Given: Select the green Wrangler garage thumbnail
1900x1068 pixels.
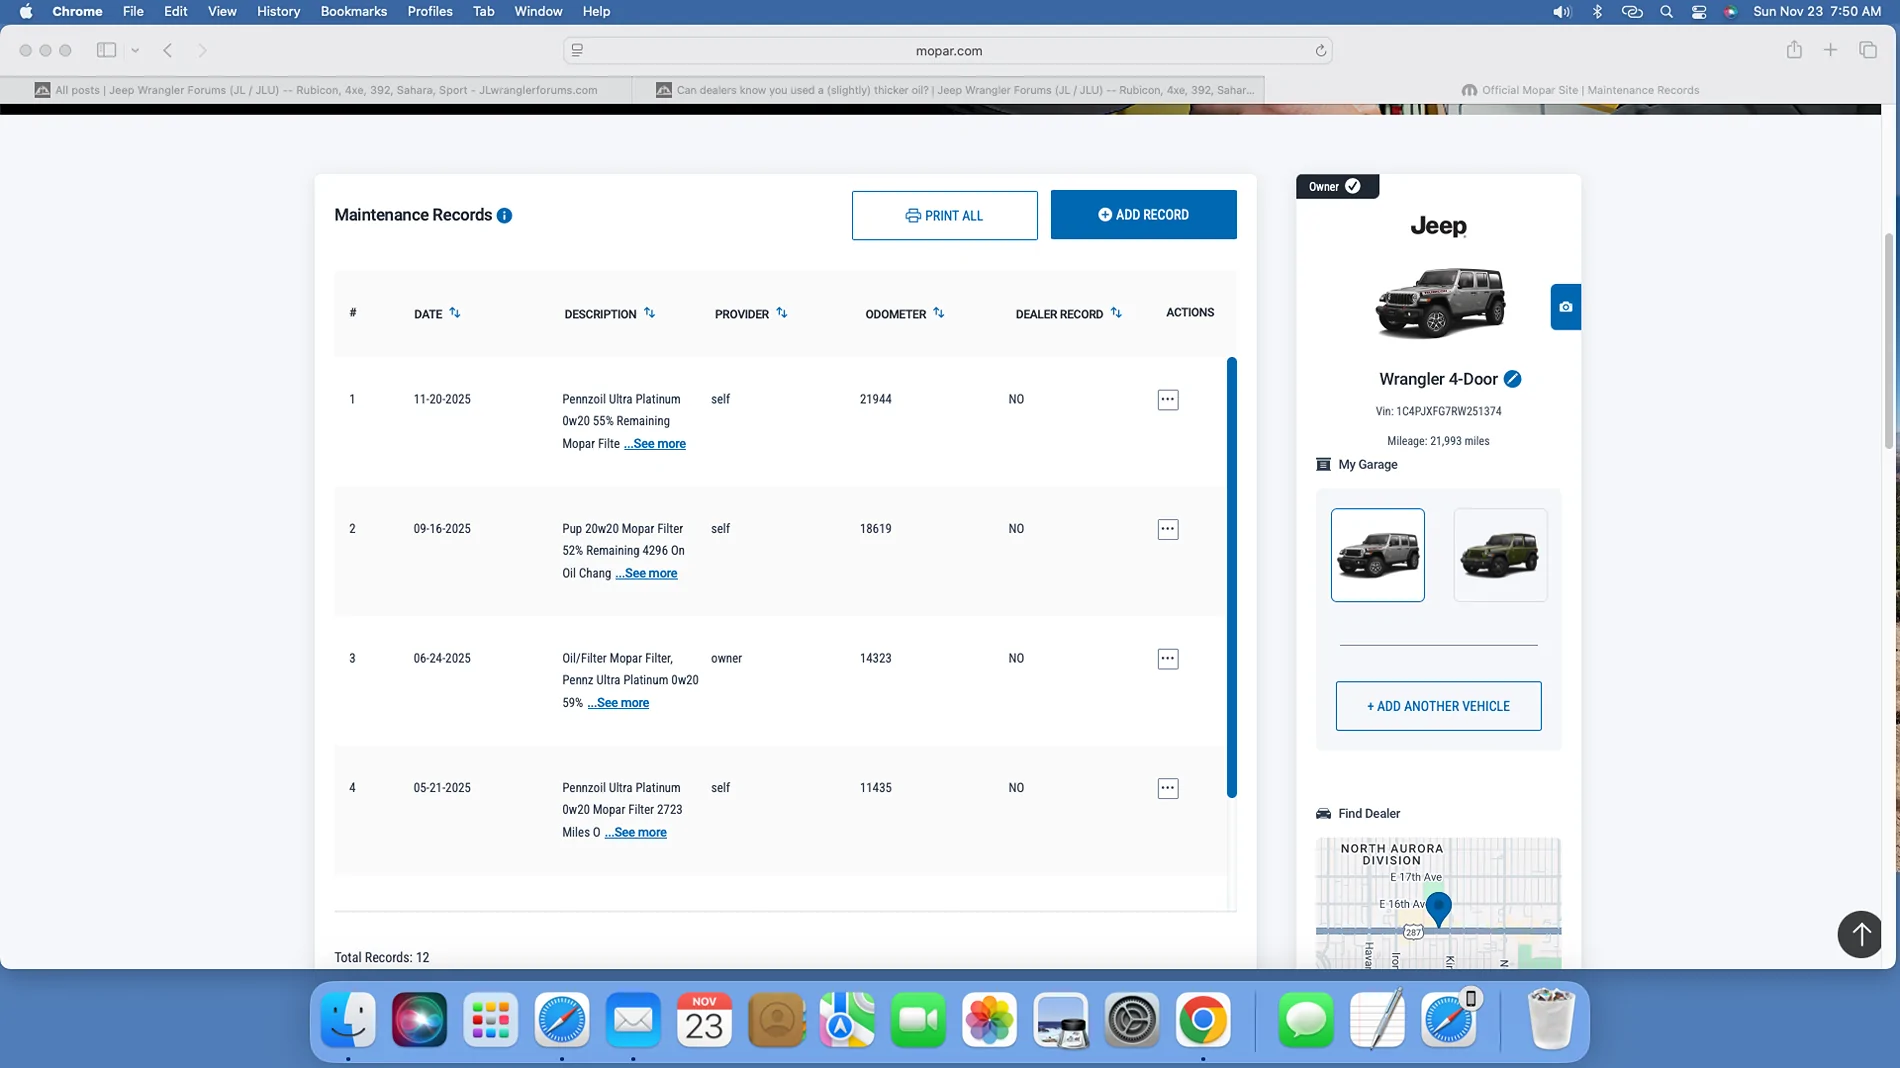Looking at the screenshot, I should click(x=1500, y=555).
